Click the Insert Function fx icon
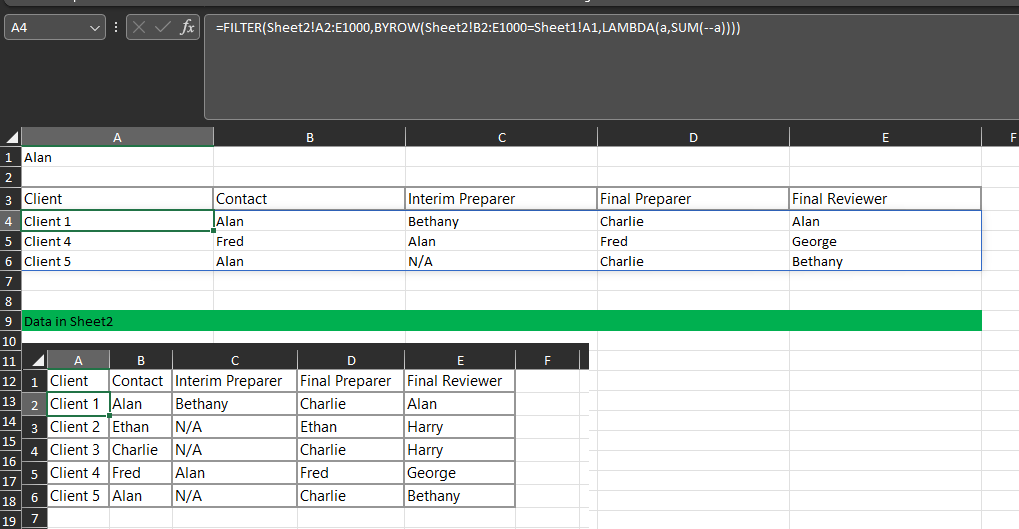Viewport: 1019px width, 529px height. point(187,27)
